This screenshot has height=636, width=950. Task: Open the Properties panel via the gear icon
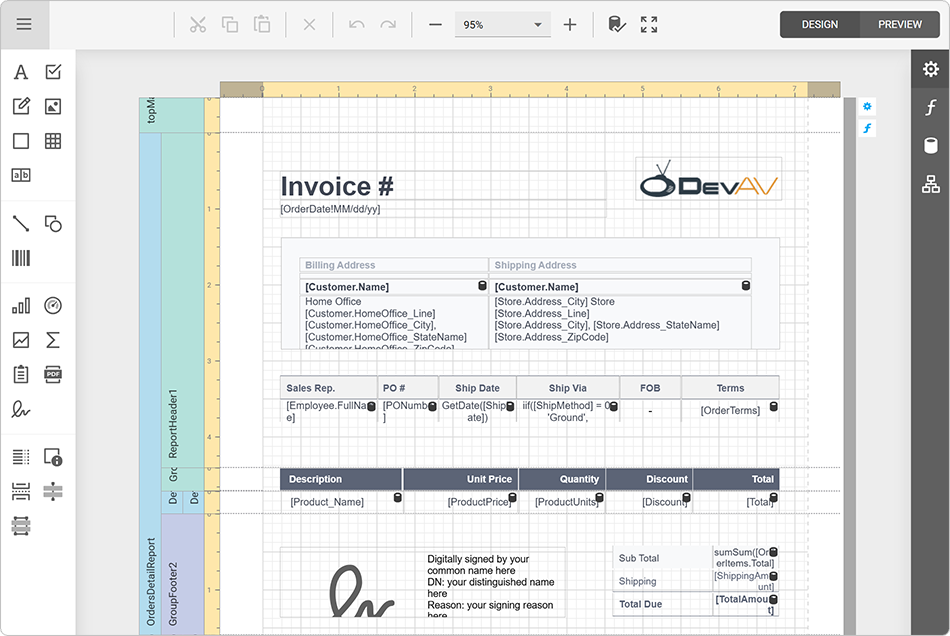931,69
